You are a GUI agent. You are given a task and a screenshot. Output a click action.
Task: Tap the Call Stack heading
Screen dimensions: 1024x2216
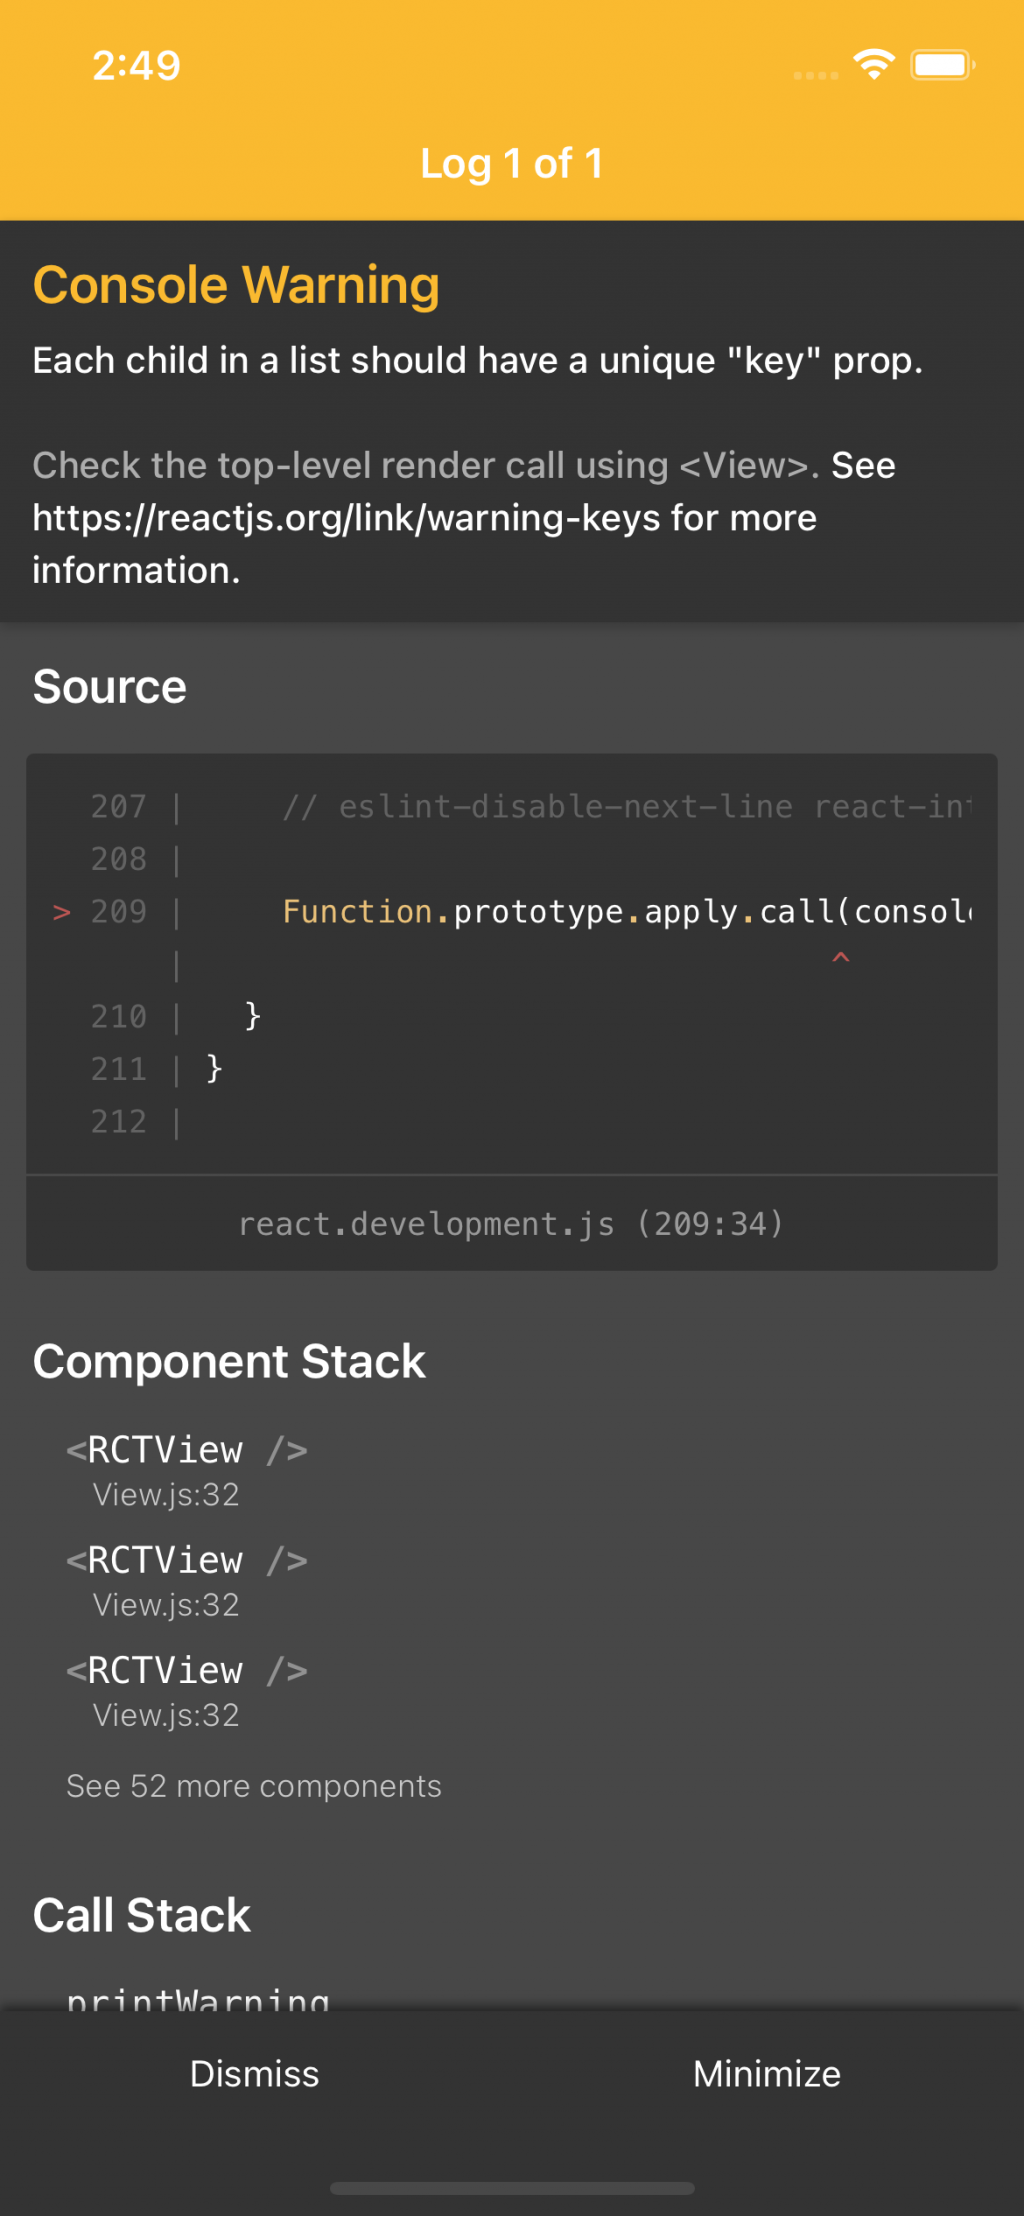pos(142,1915)
